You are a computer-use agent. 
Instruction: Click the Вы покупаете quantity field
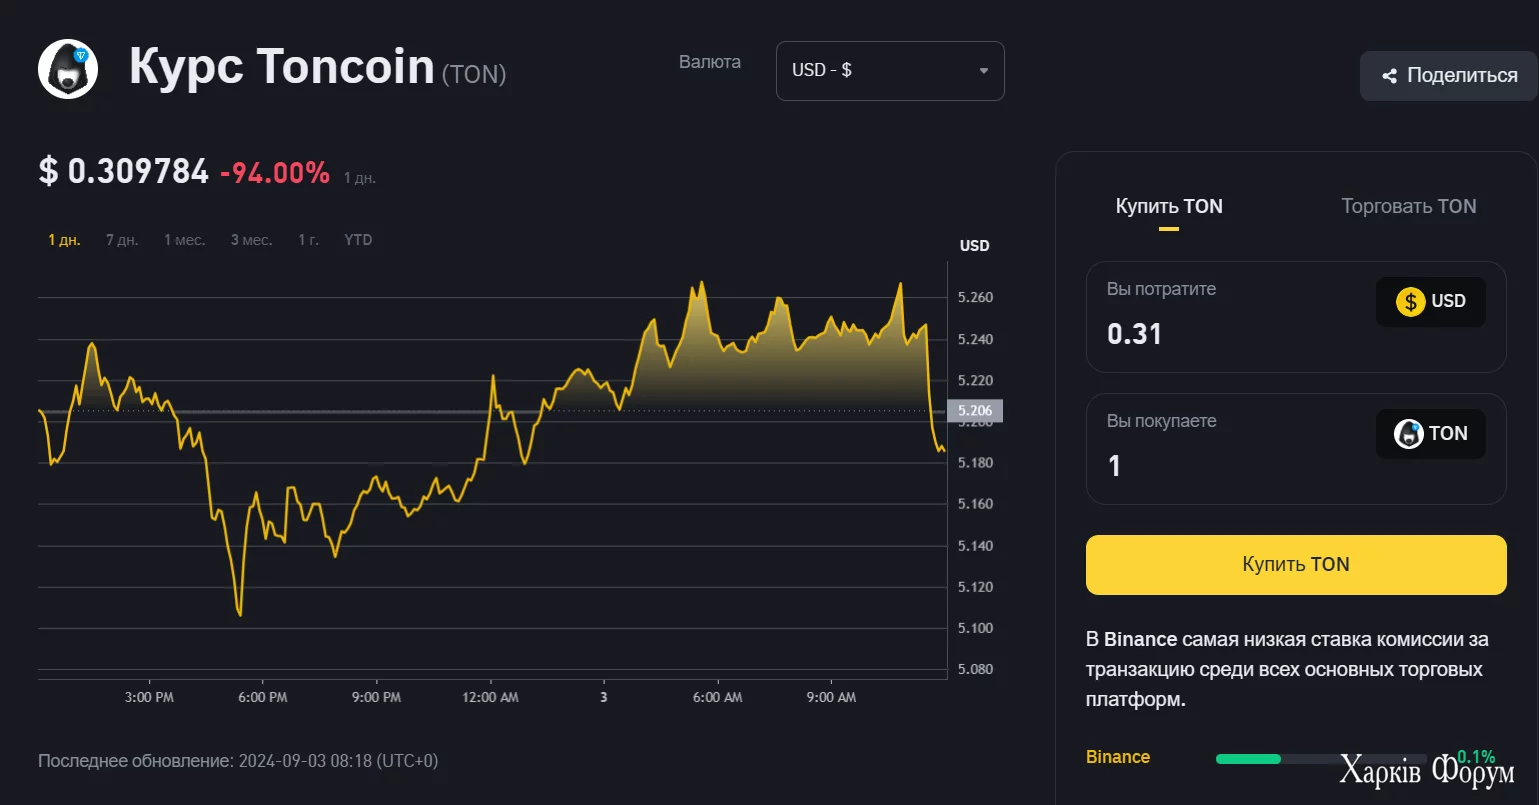[1230, 466]
